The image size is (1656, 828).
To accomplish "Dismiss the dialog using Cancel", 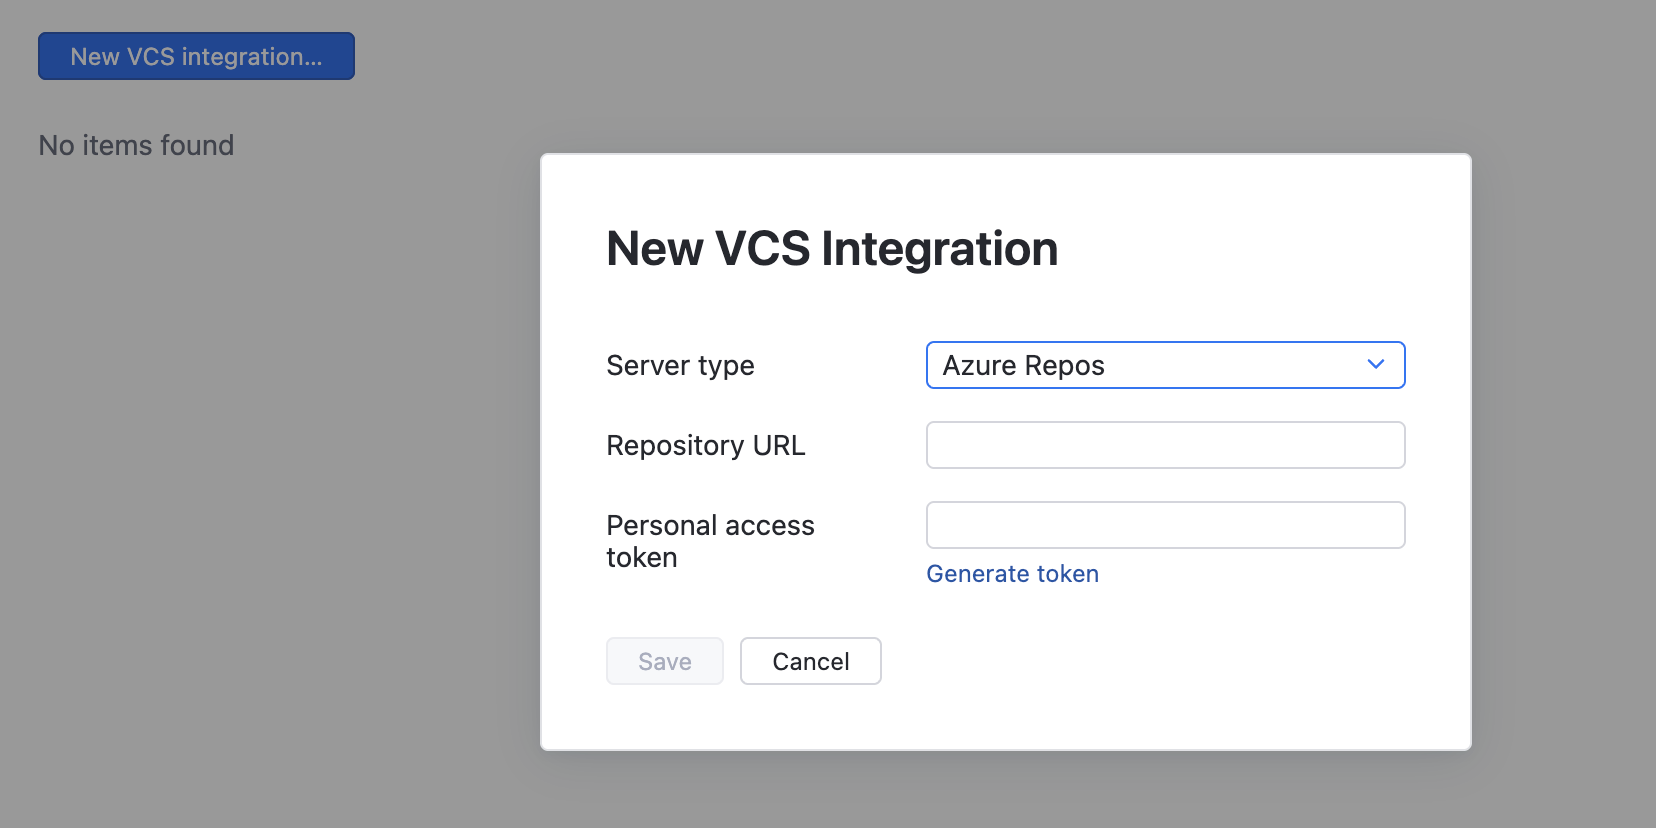I will (x=810, y=661).
